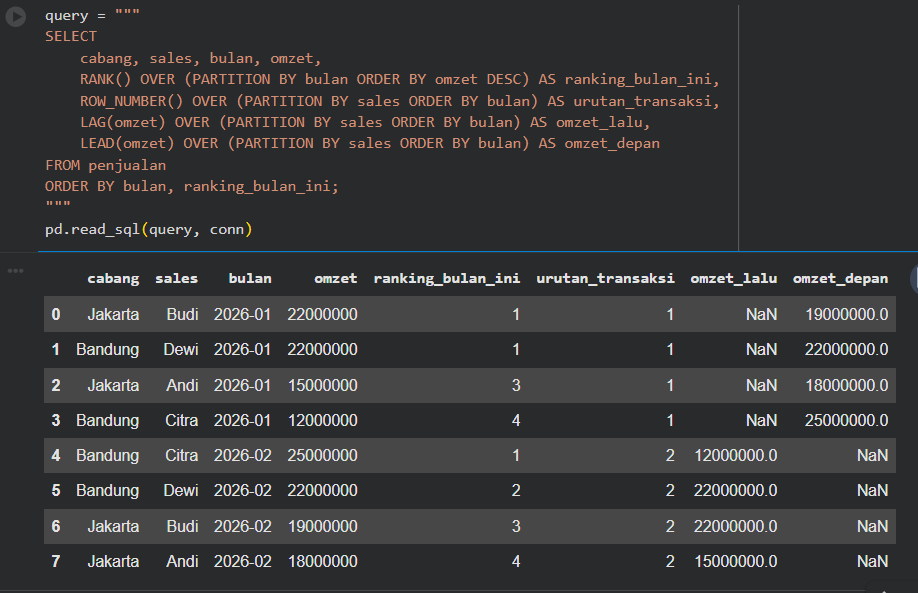
Task: Place cursor on the ROW_NUMBER() OVER line
Action: tap(399, 101)
